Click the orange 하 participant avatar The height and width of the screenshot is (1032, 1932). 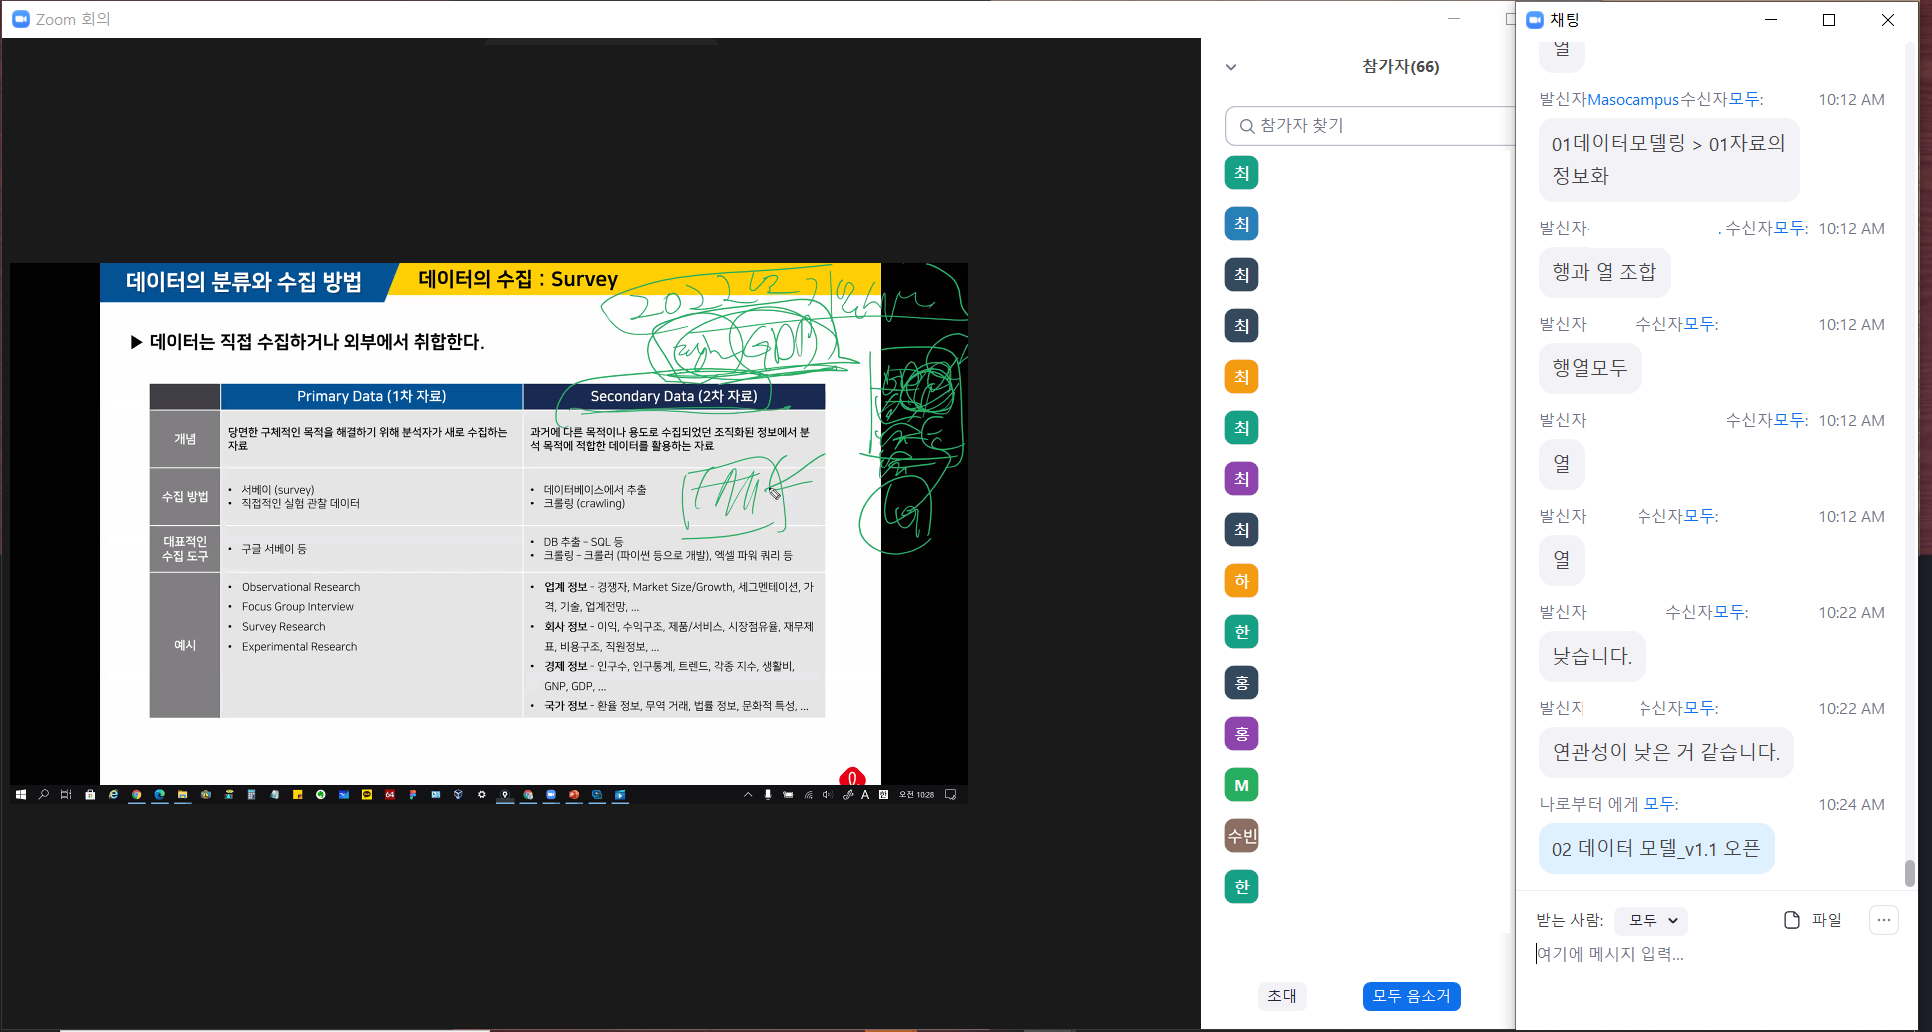1241,581
